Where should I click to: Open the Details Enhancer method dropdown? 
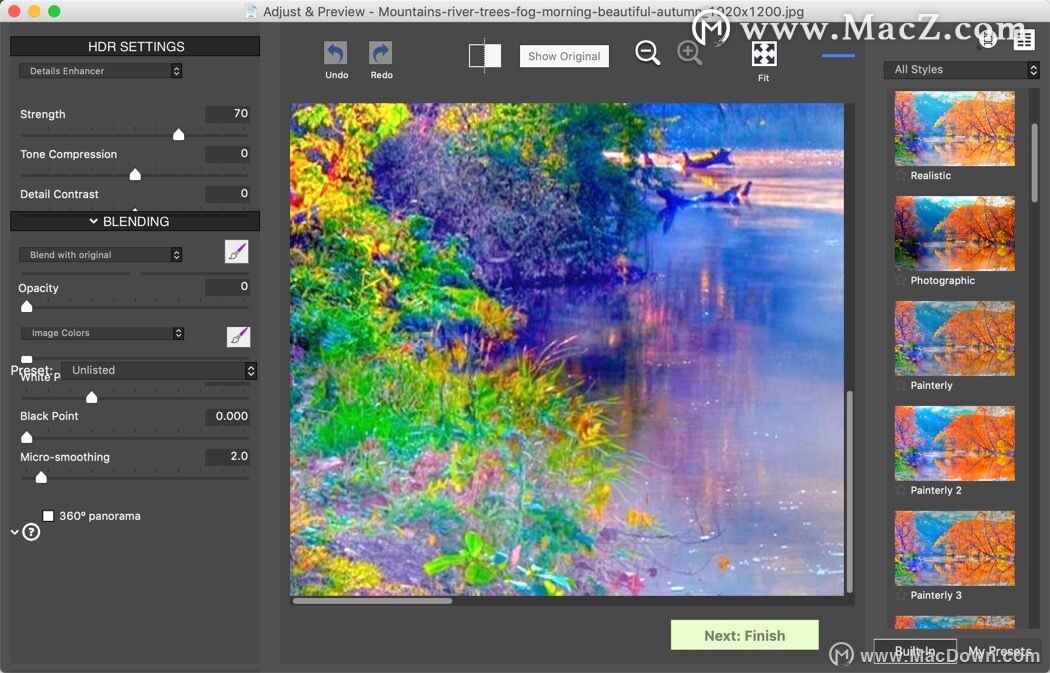(x=100, y=71)
